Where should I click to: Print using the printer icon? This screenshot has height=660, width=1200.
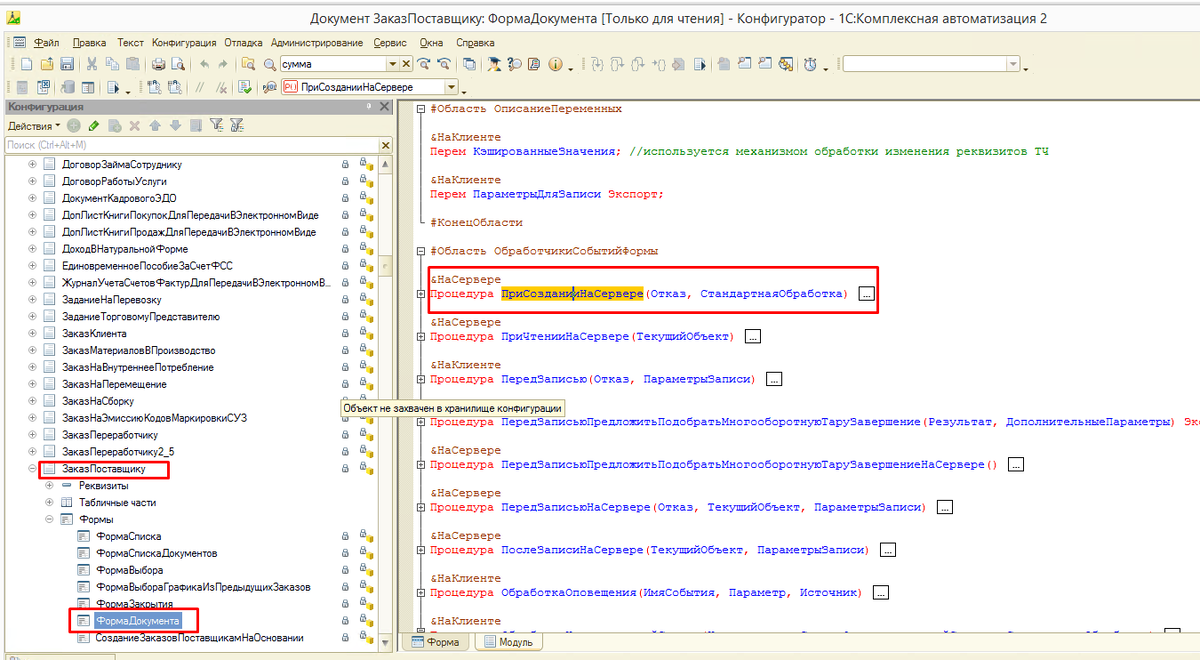click(x=158, y=64)
